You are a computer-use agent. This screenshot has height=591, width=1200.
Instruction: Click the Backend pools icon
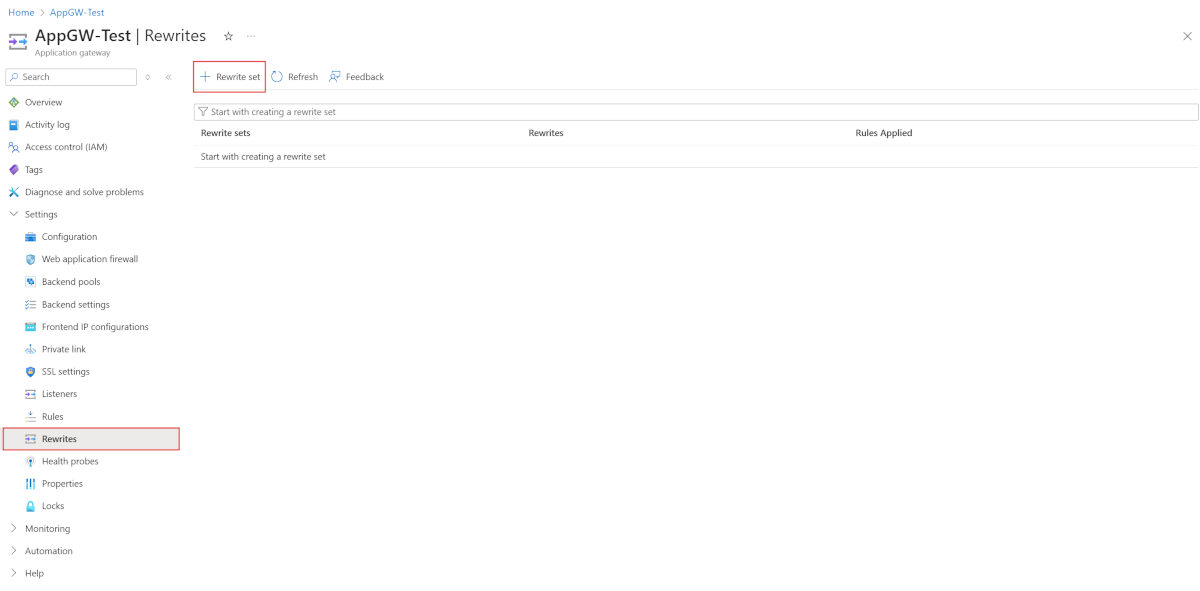(x=31, y=282)
